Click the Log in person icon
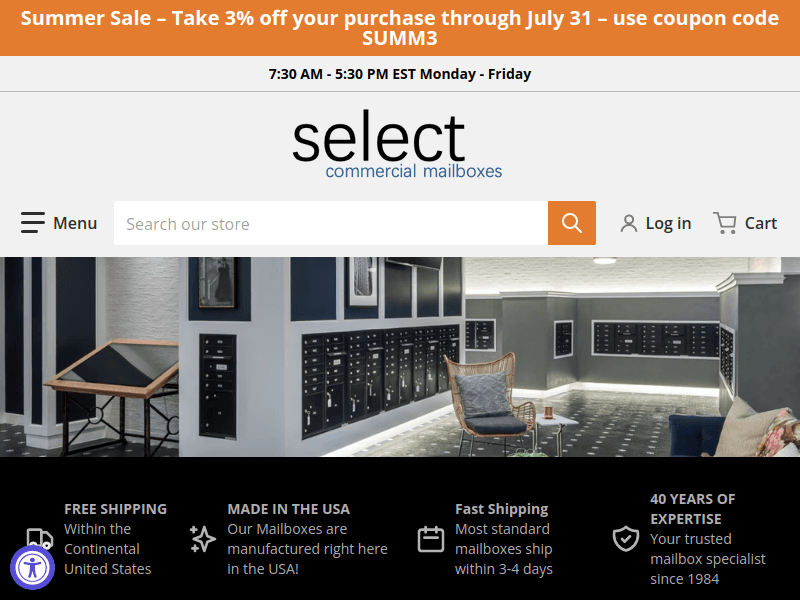 (x=629, y=223)
